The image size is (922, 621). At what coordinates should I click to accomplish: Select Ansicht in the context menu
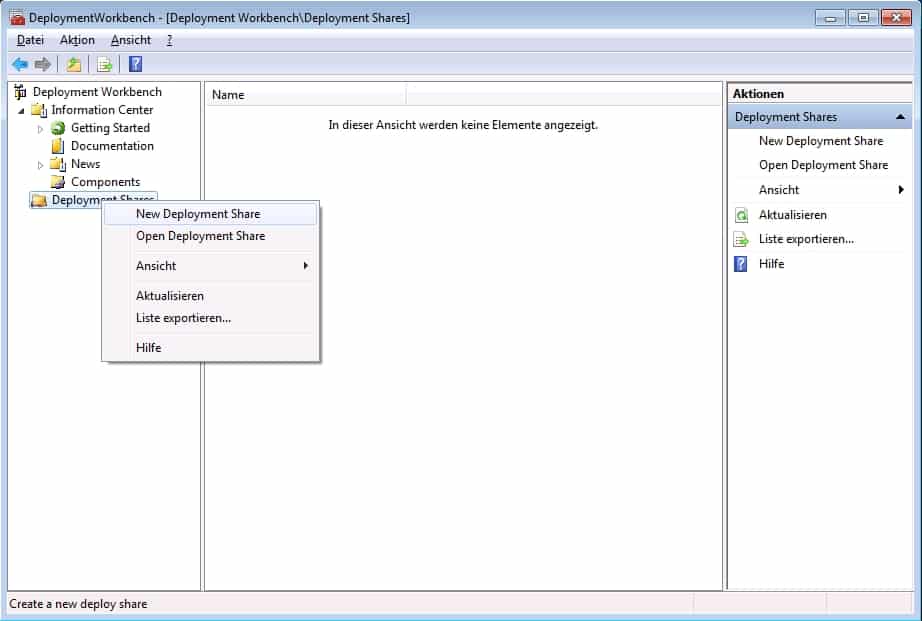[x=211, y=266]
